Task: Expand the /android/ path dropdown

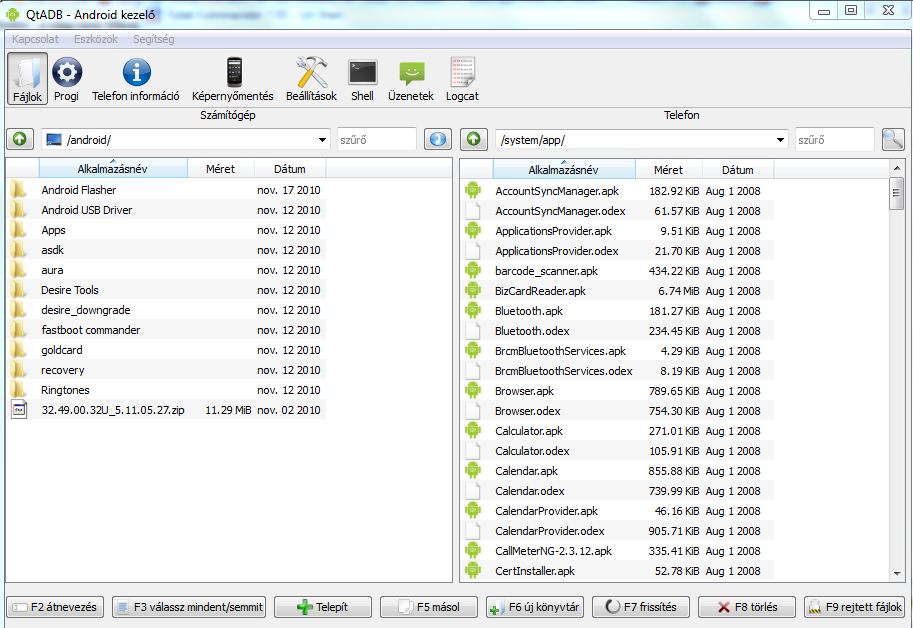Action: (322, 140)
